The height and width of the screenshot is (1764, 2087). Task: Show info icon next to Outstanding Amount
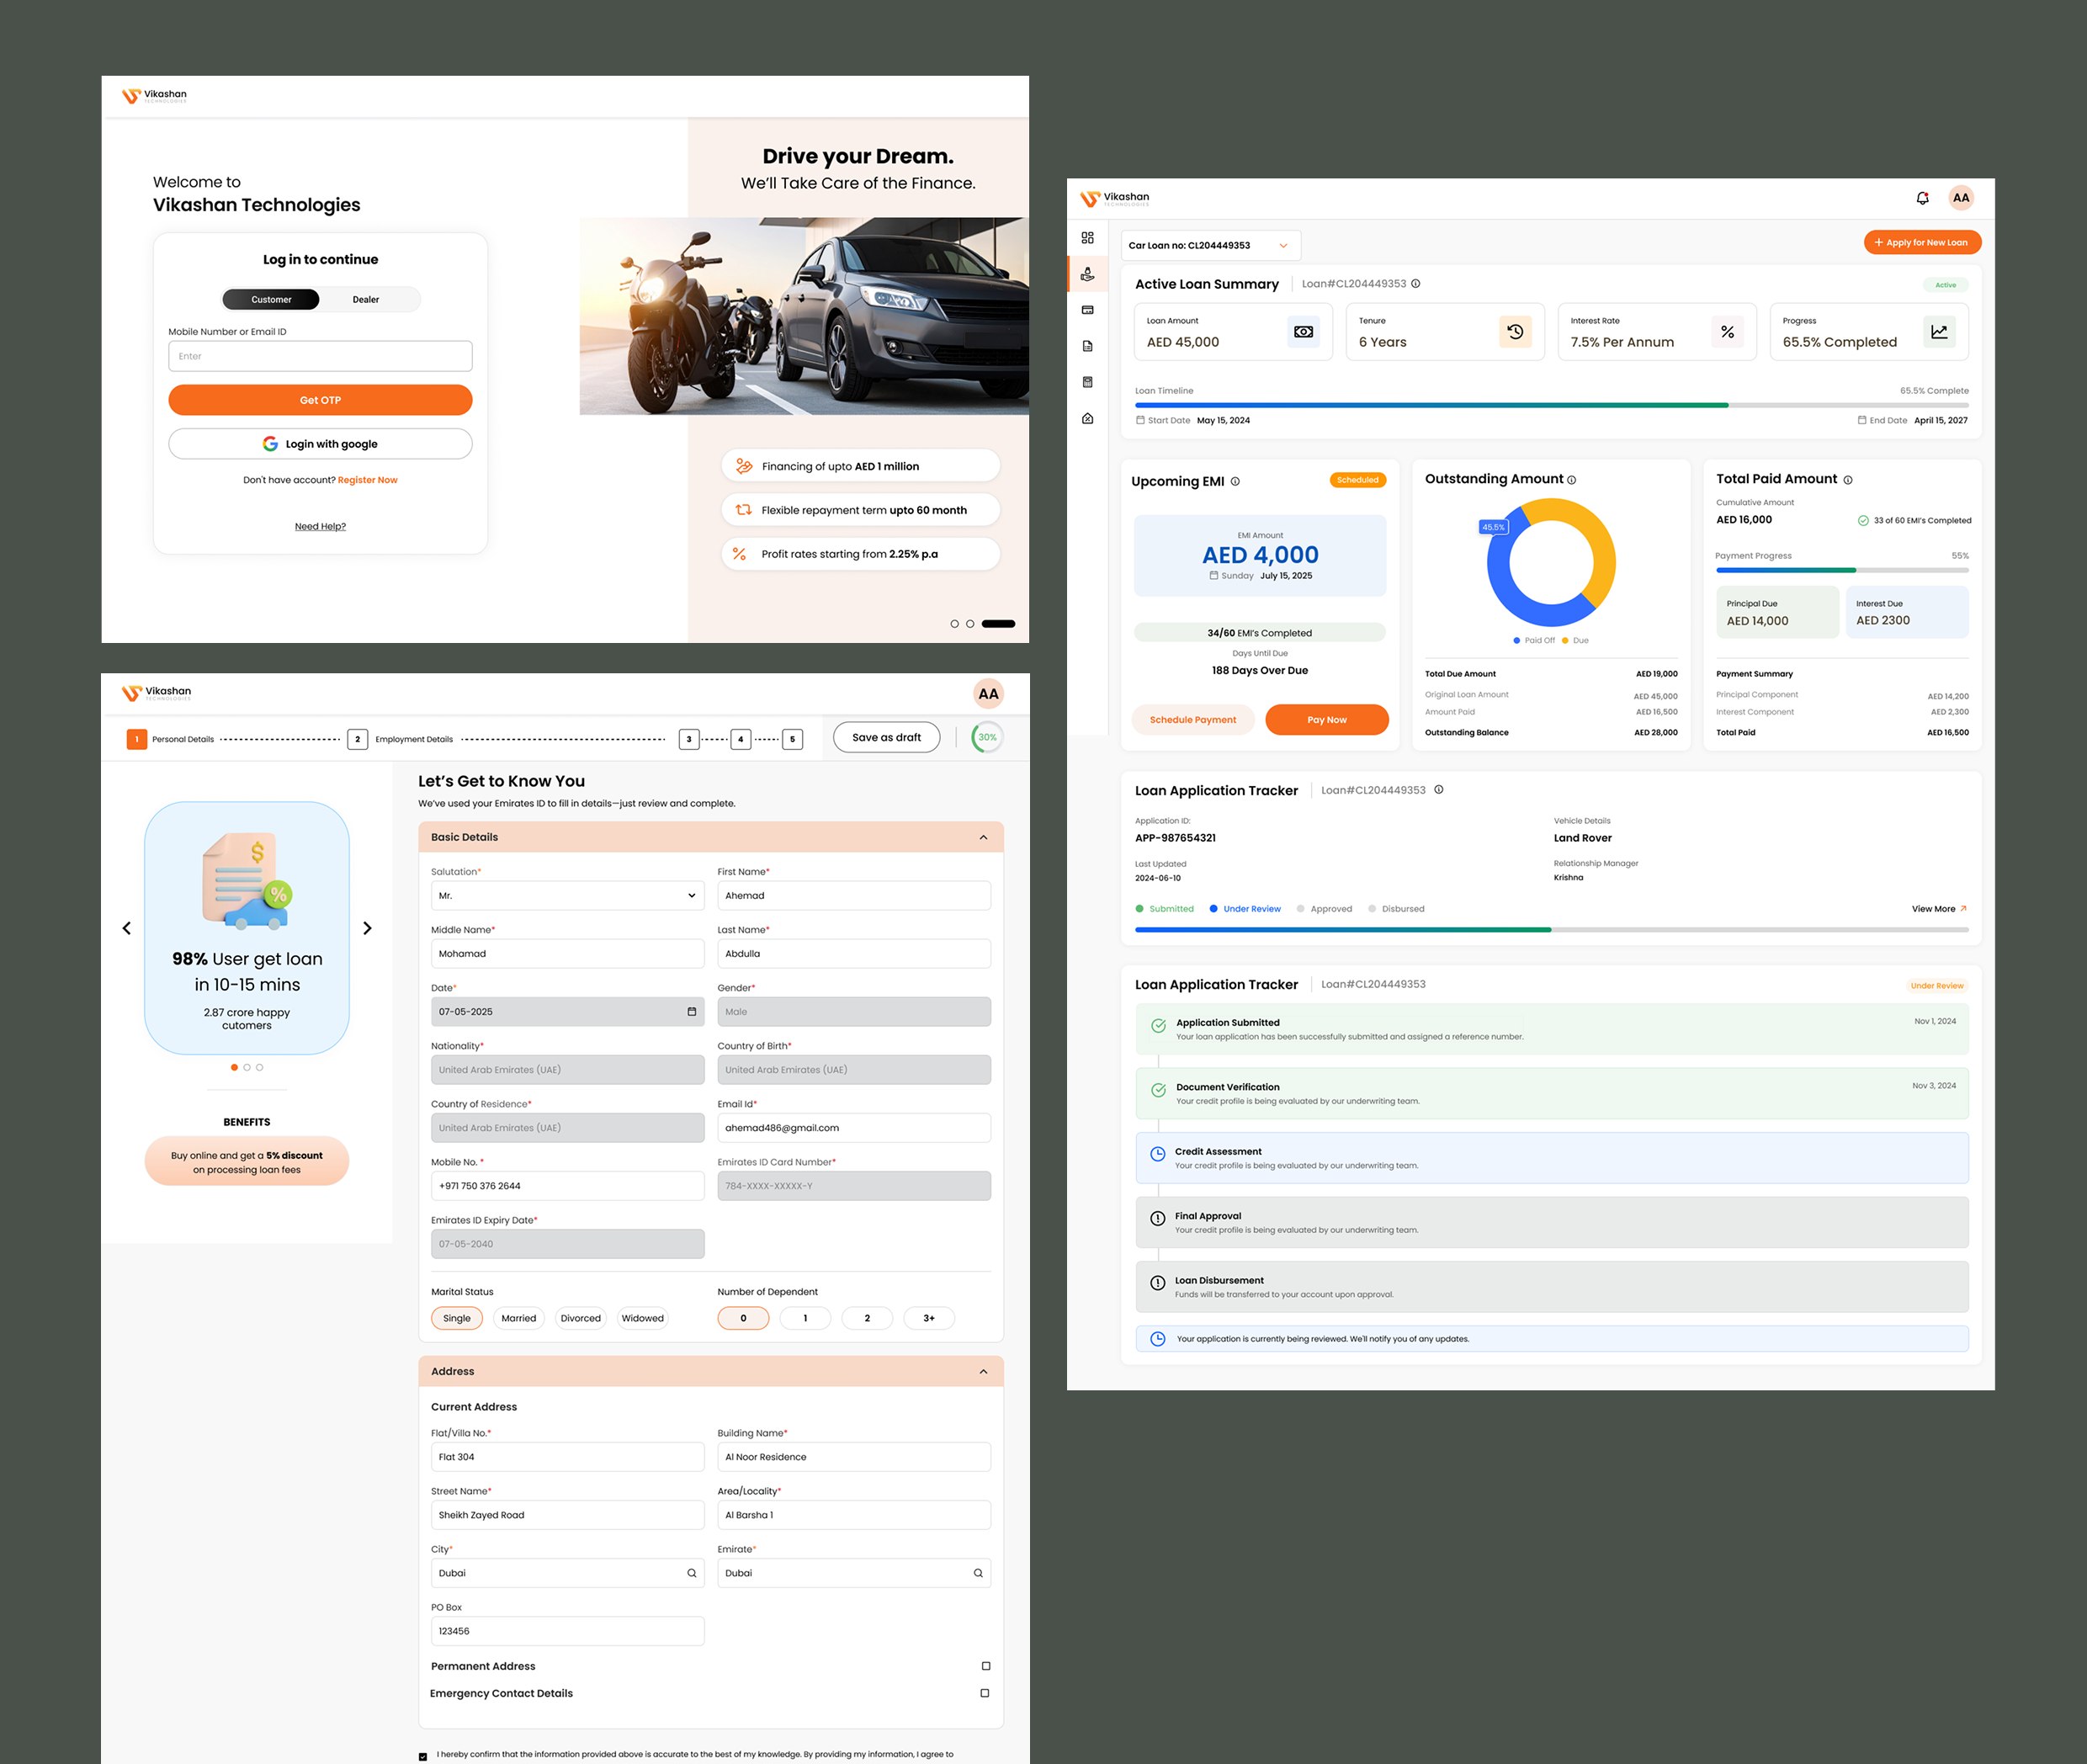coord(1571,480)
